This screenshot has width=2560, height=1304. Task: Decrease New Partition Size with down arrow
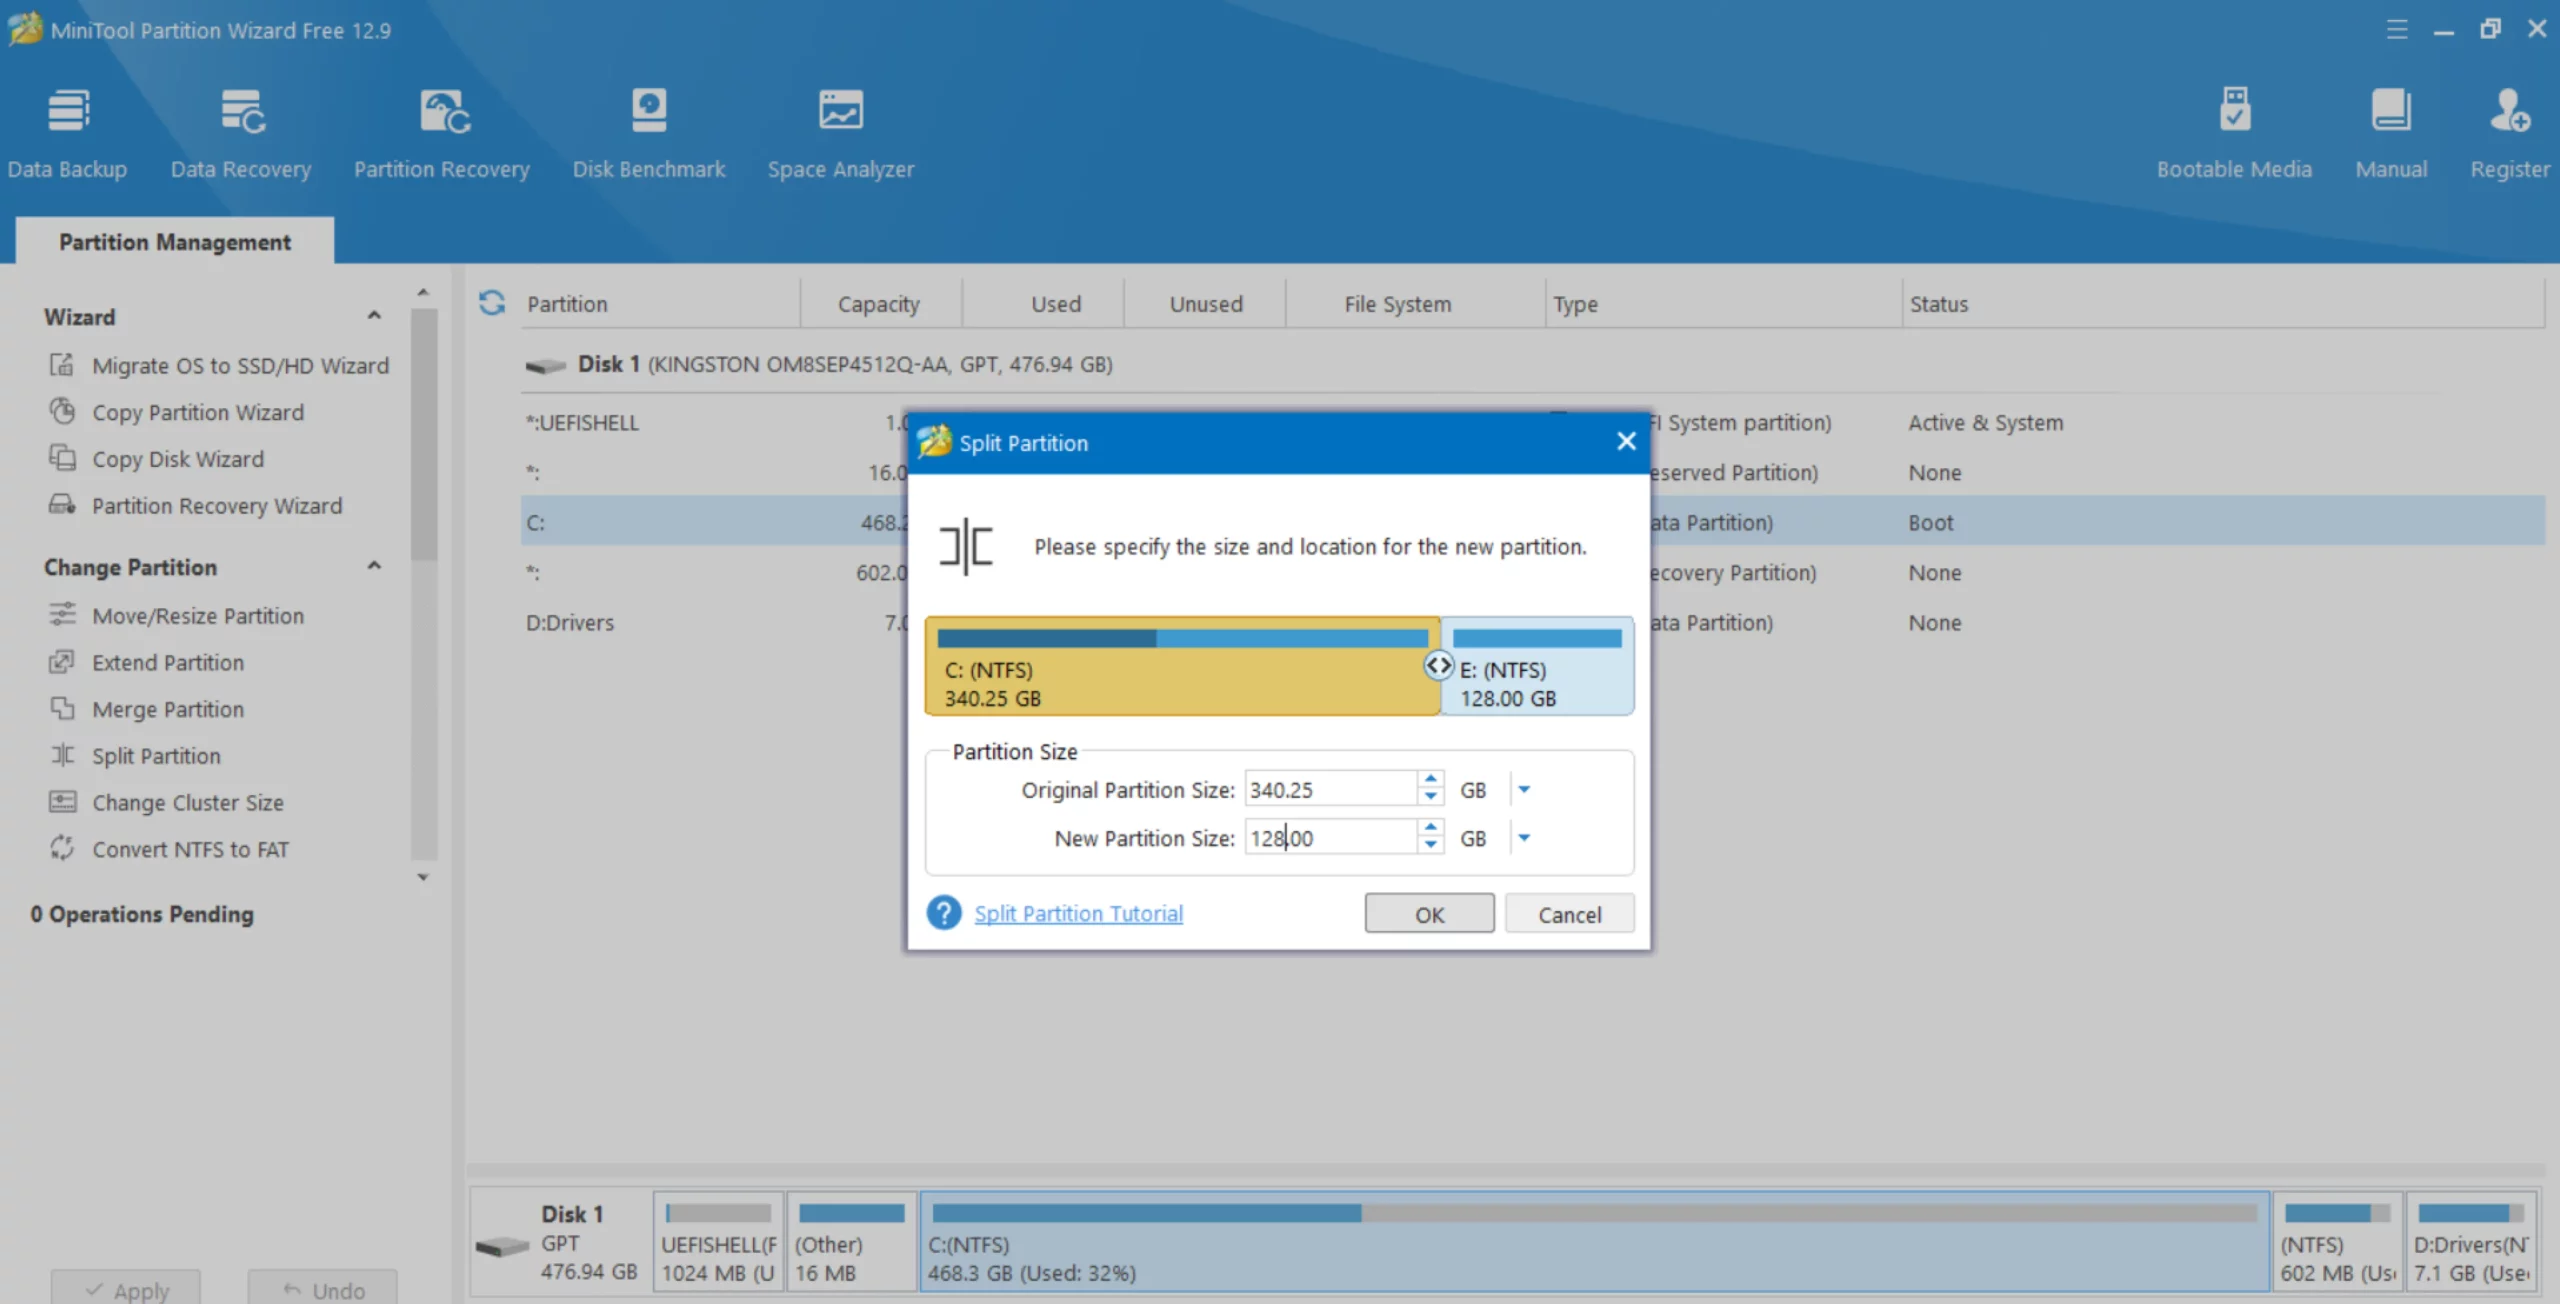tap(1431, 846)
